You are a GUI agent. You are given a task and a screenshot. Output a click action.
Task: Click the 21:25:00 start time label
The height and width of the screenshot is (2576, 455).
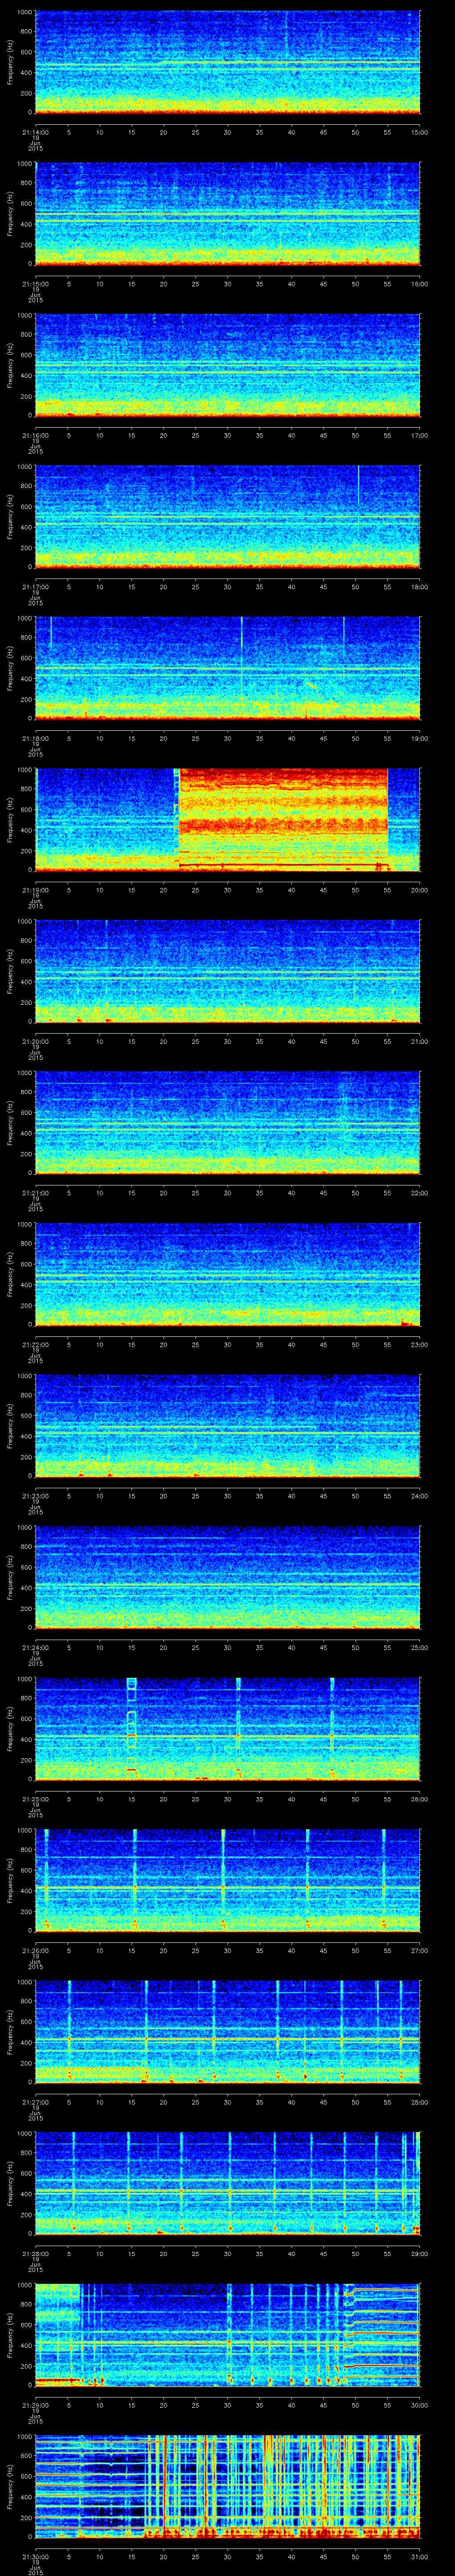(x=35, y=1798)
